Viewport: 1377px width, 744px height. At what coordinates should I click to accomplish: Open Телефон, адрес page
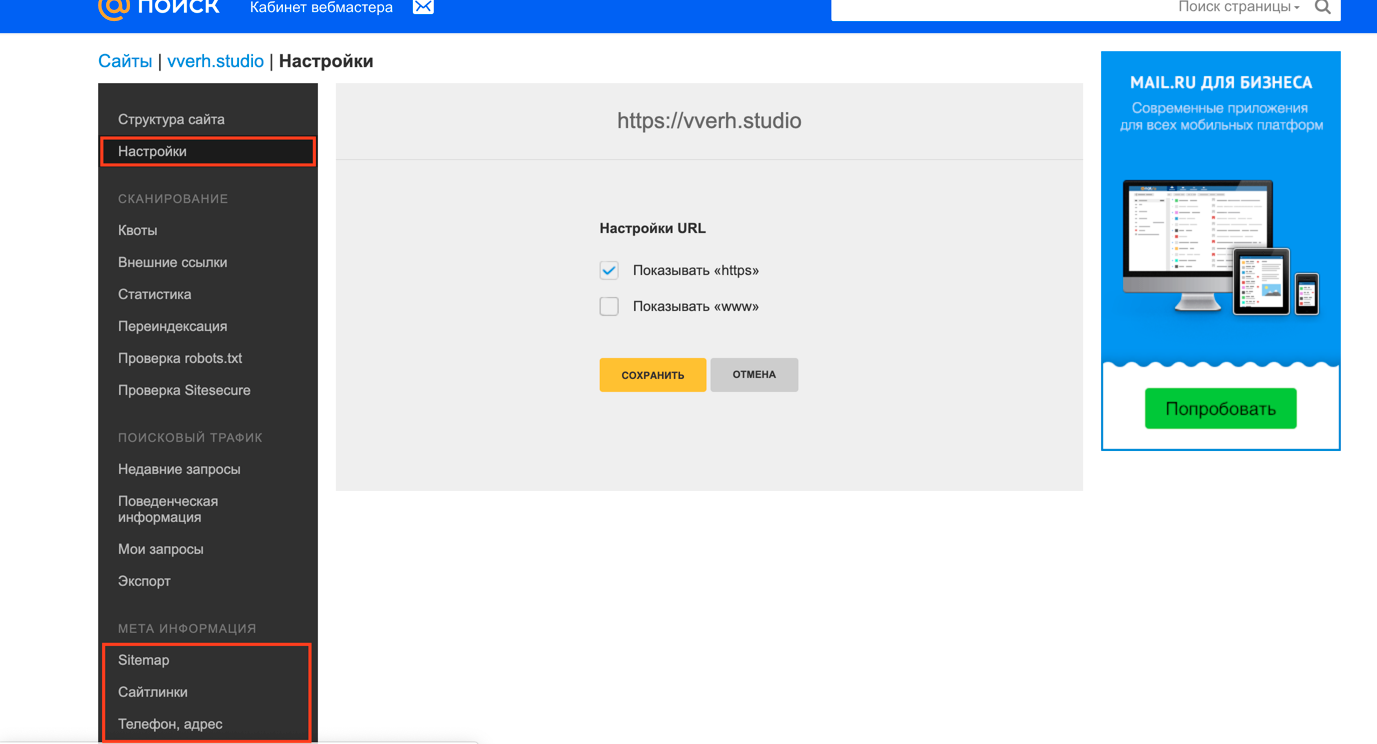click(x=170, y=724)
